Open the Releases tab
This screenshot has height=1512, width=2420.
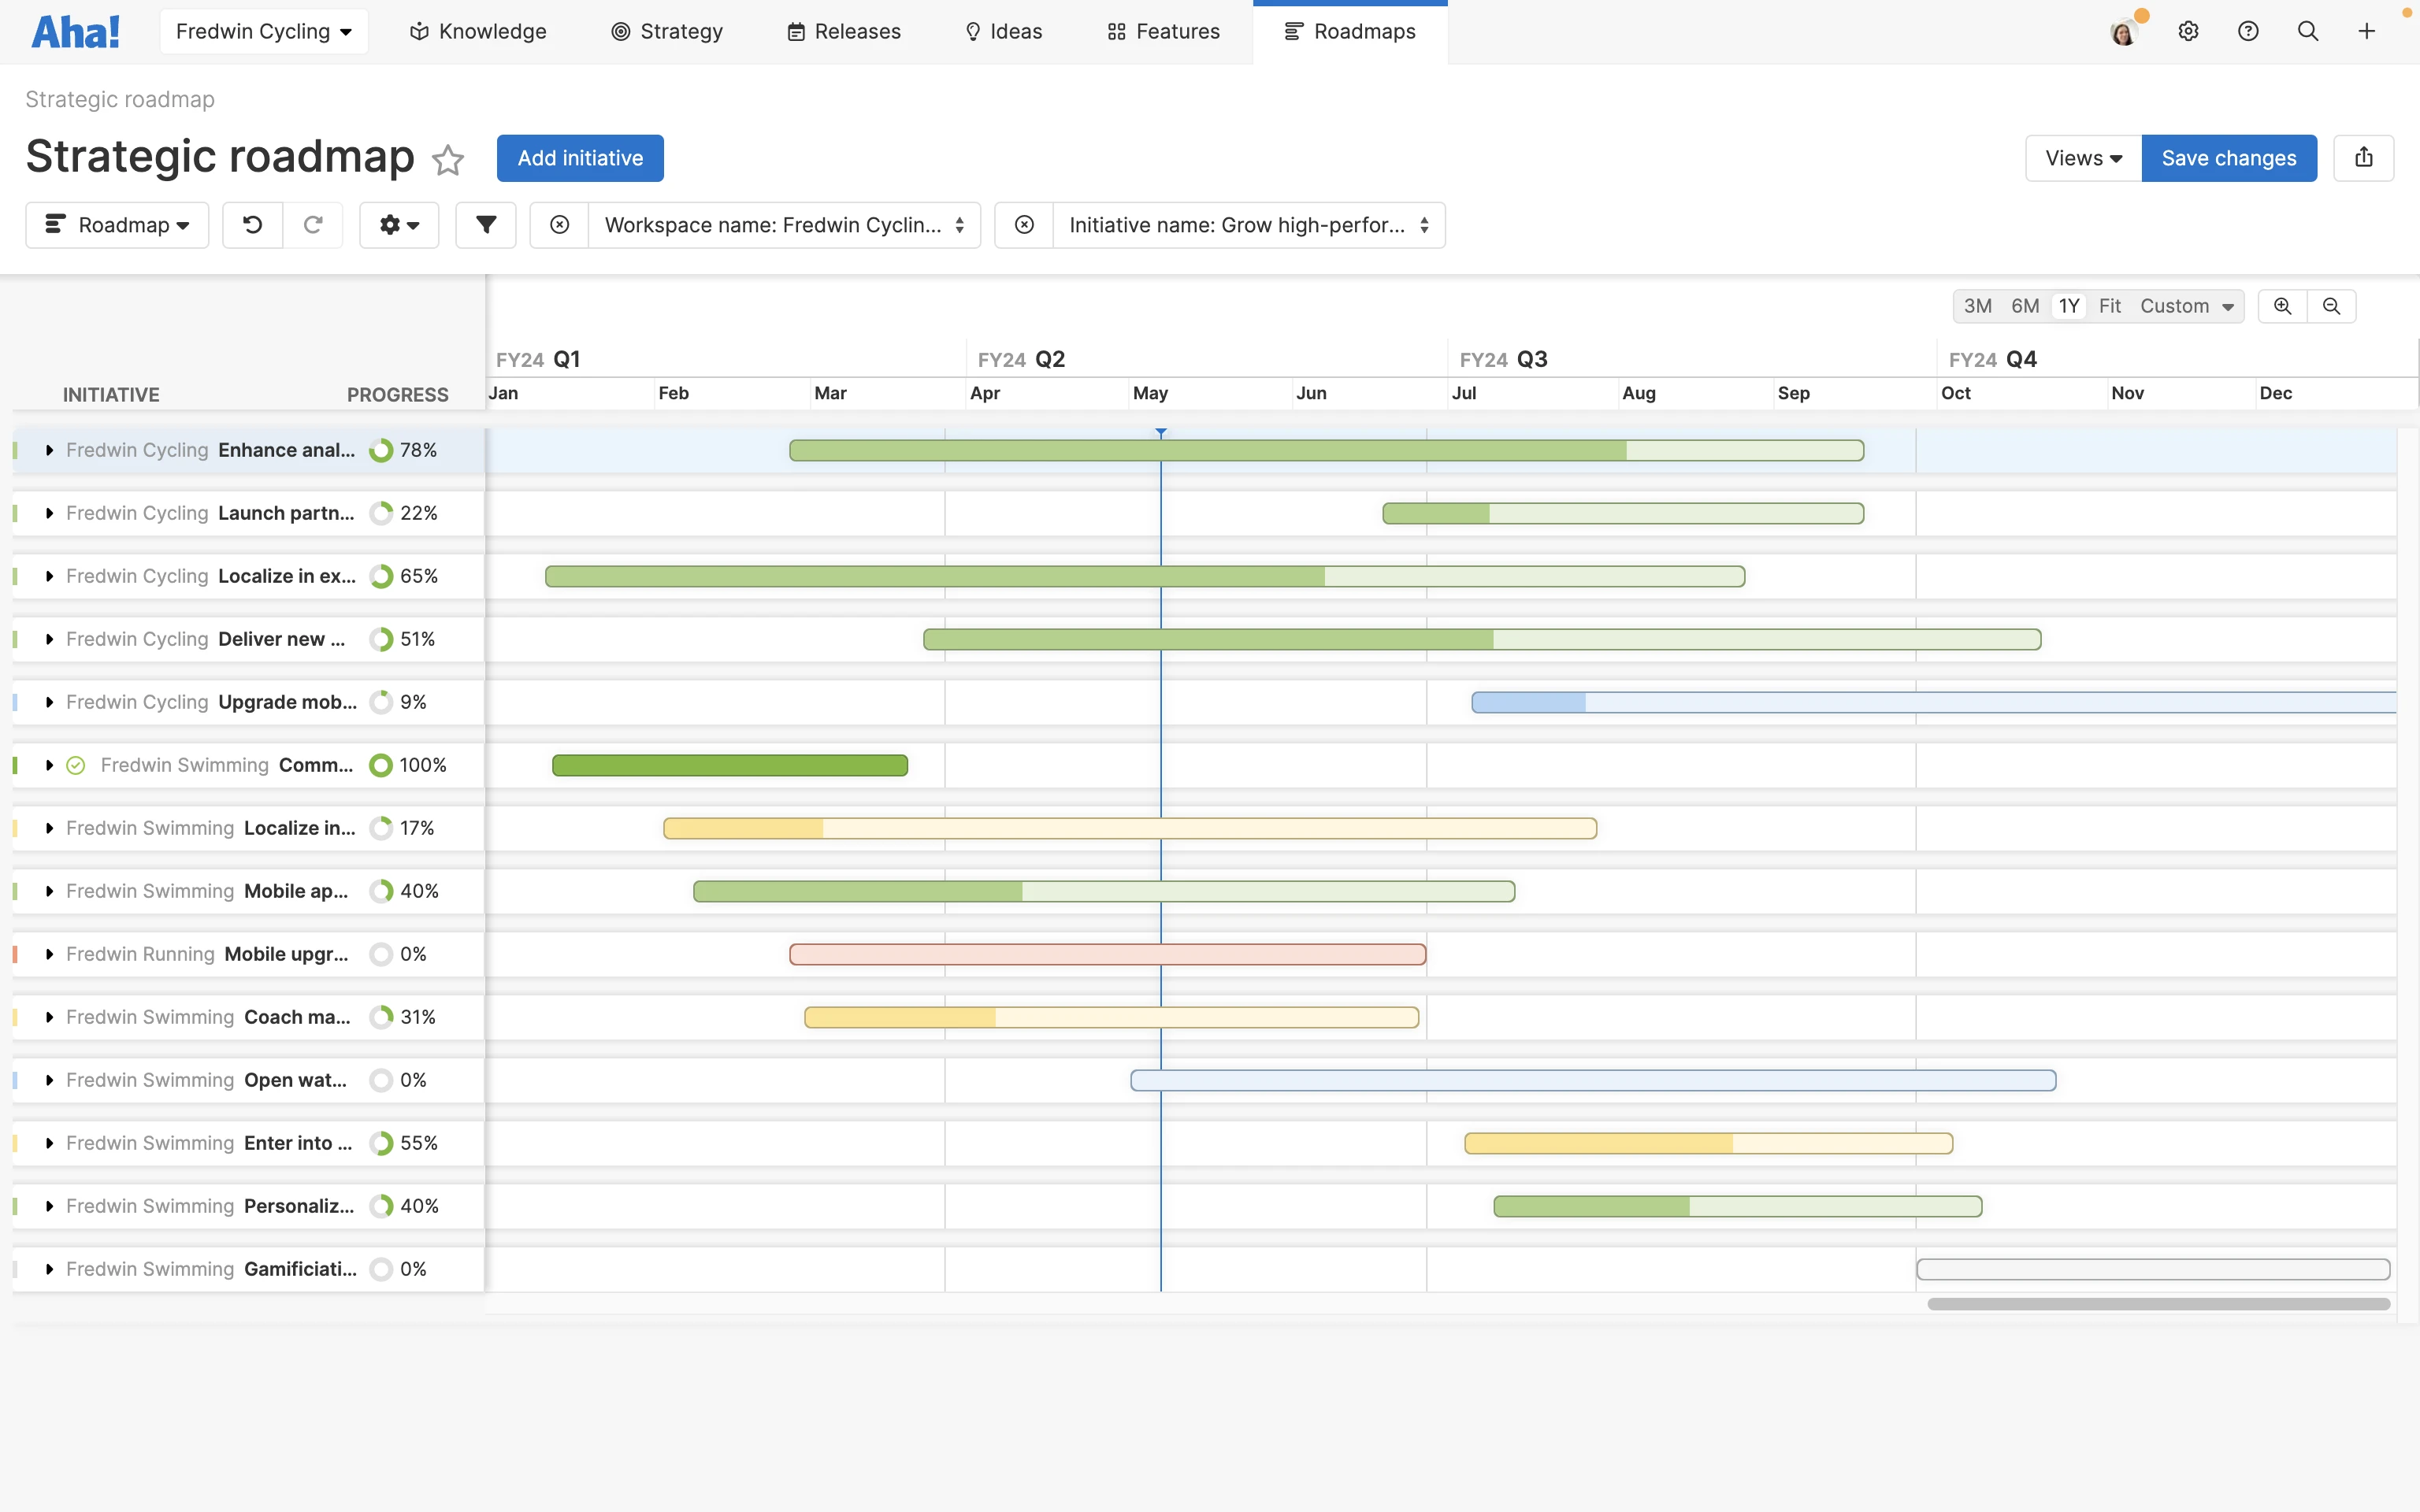(844, 32)
